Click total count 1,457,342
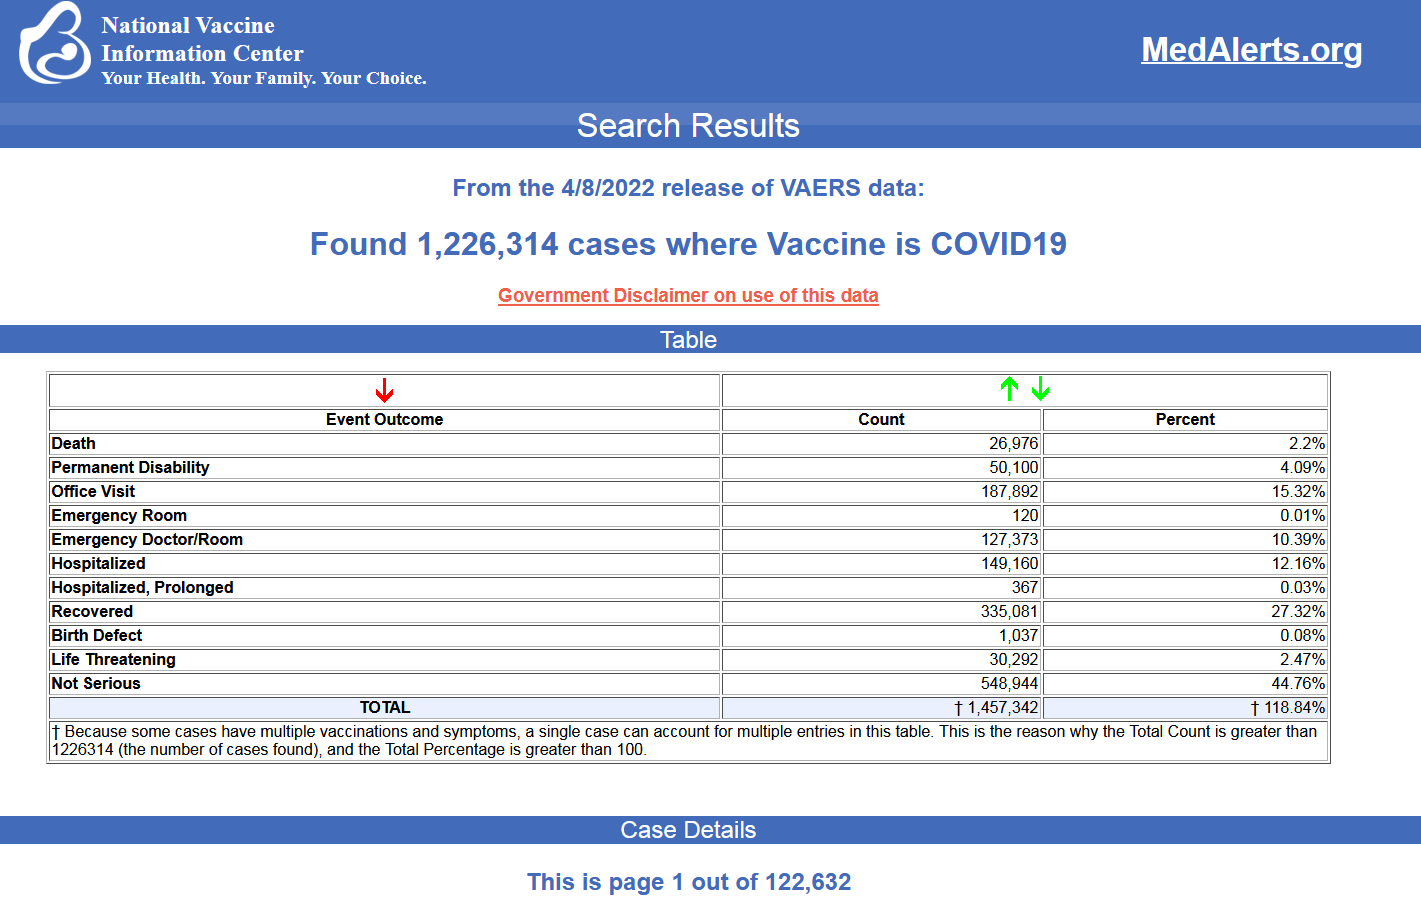Viewport: 1421px width, 897px height. tap(996, 707)
